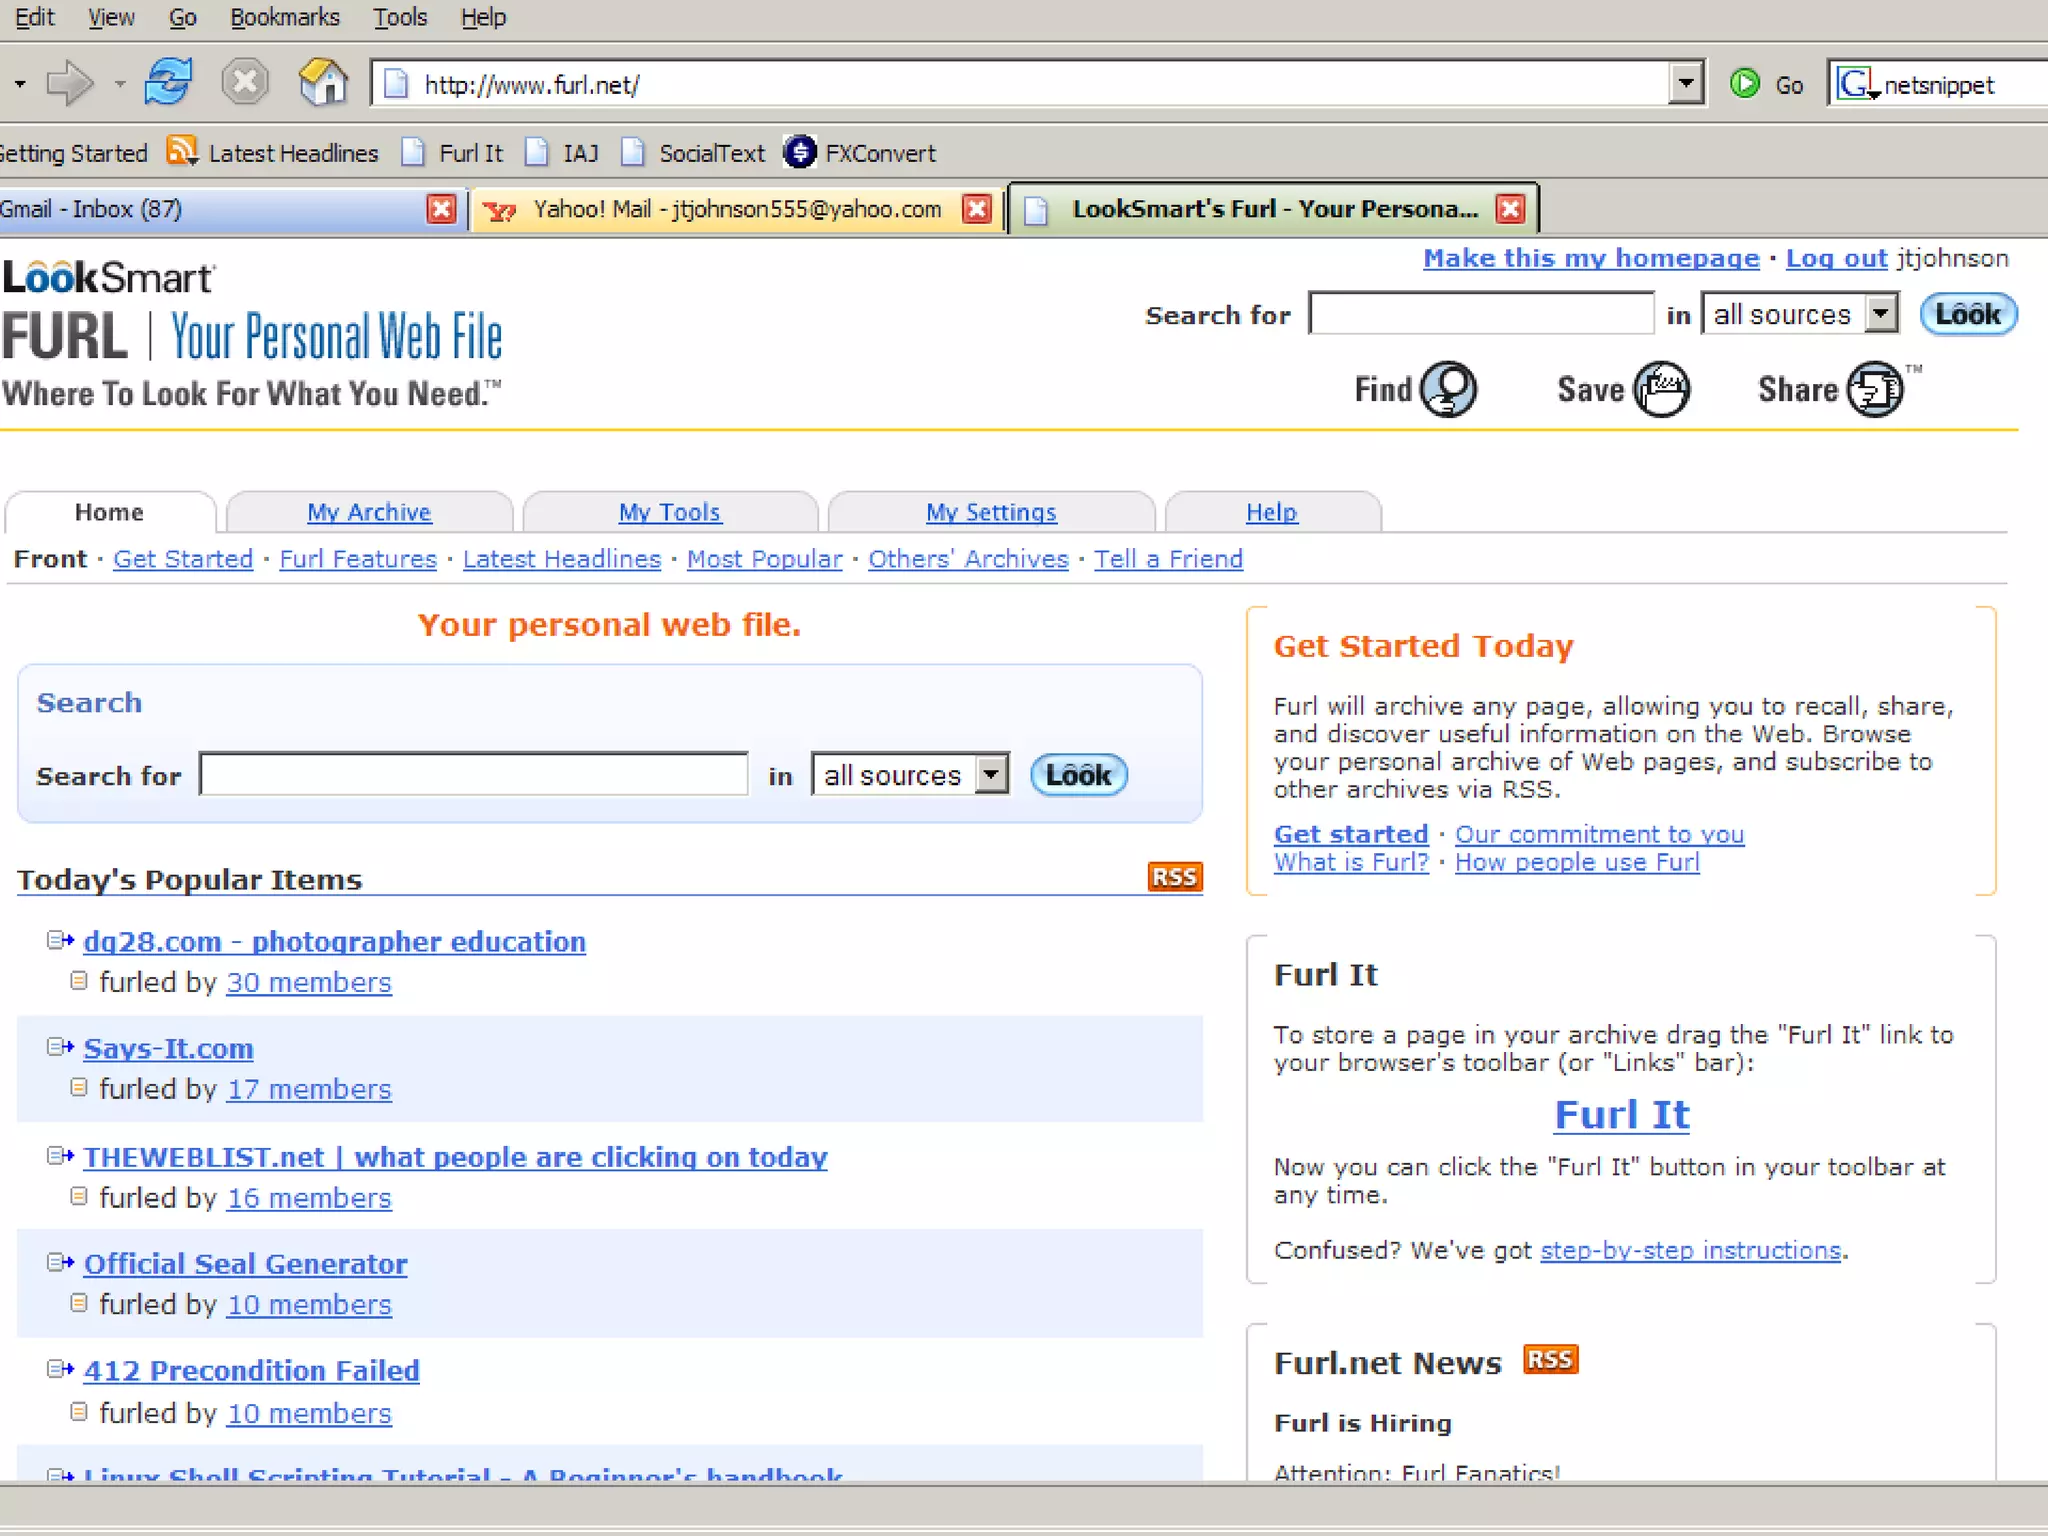Open the forward-history dropdown arrow
2048x1536 pixels.
(119, 84)
